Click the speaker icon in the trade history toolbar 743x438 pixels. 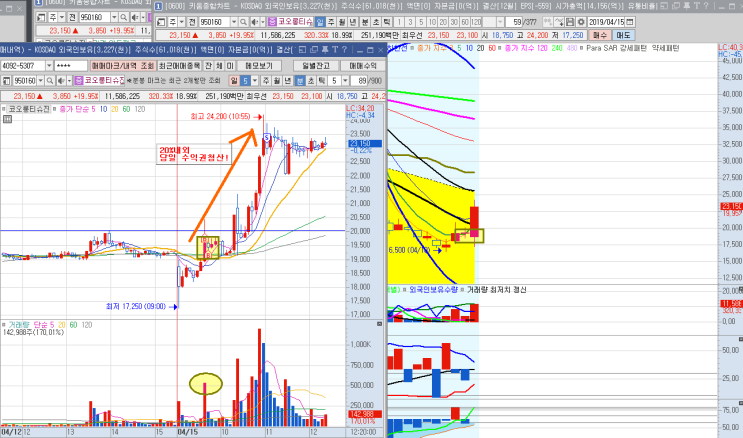coord(61,81)
